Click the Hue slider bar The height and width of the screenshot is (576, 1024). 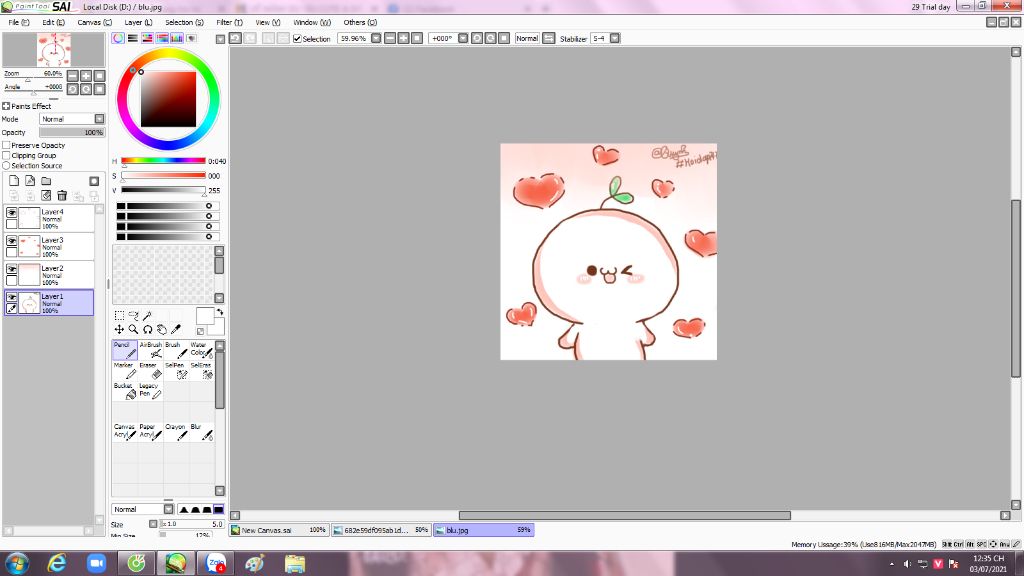[x=163, y=160]
